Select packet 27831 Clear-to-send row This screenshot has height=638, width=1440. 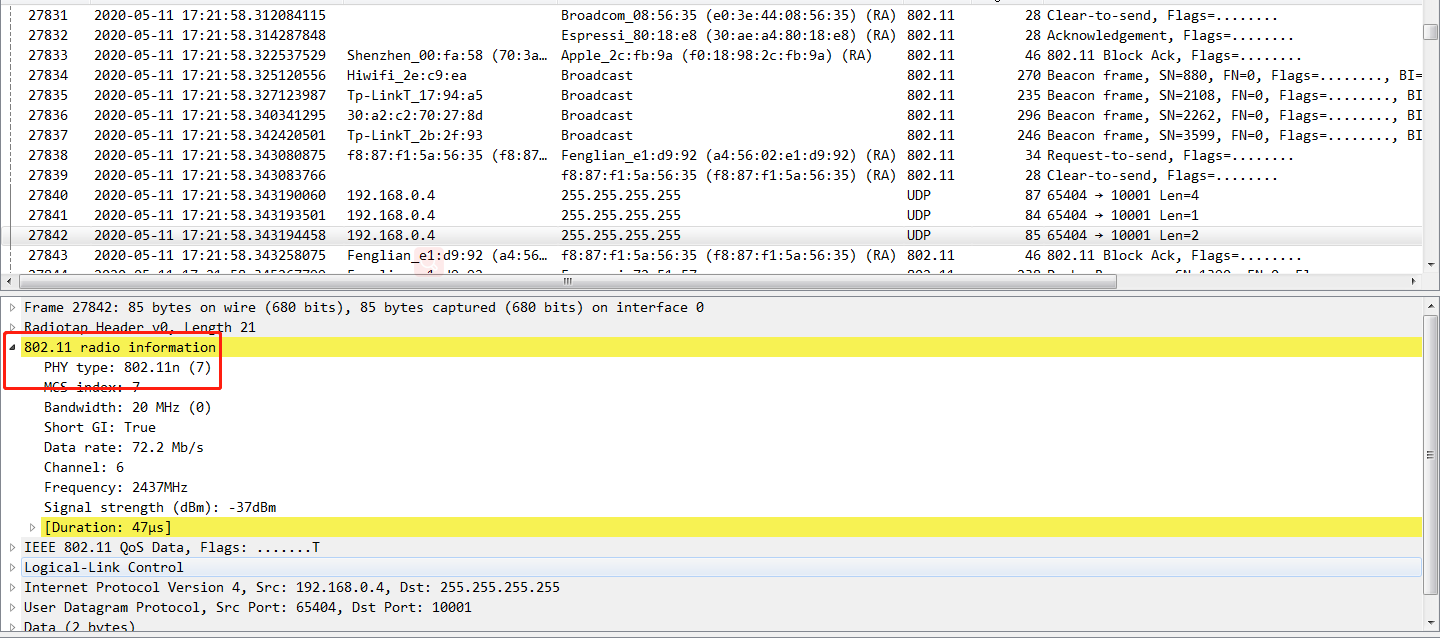(x=711, y=15)
